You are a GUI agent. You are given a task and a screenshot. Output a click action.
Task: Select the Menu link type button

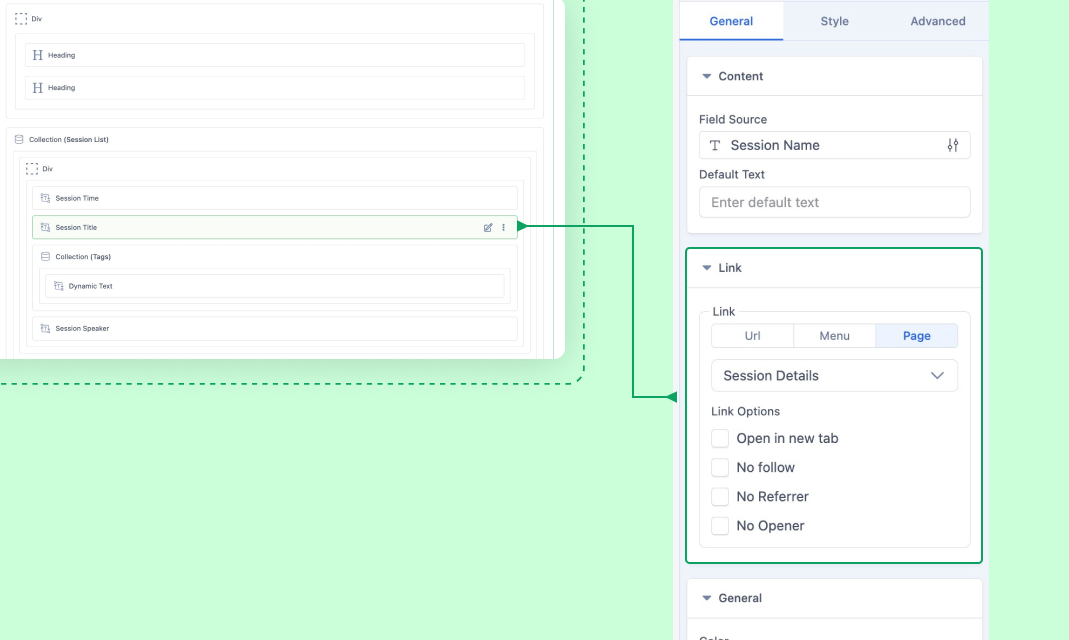pos(834,336)
